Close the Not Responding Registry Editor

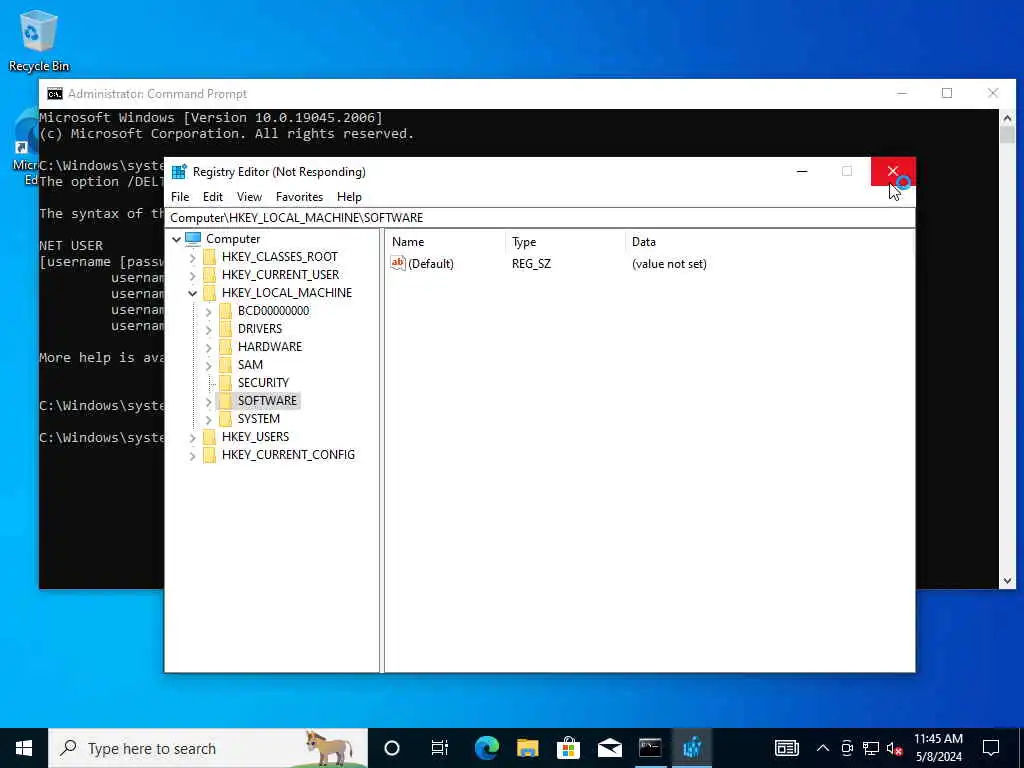click(x=893, y=172)
